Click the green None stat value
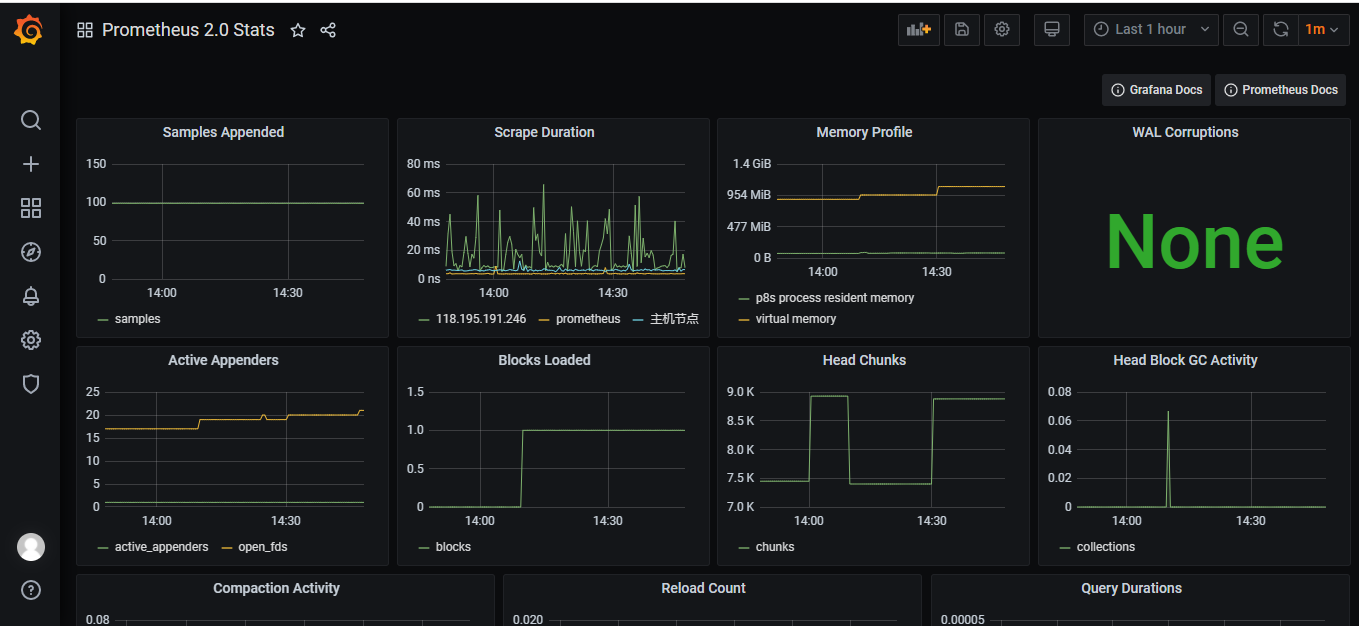The width and height of the screenshot is (1359, 626). (1194, 241)
